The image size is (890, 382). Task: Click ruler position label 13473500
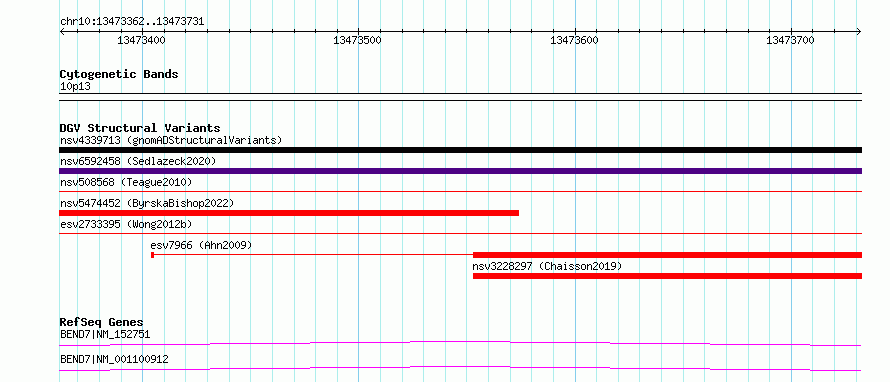(358, 40)
